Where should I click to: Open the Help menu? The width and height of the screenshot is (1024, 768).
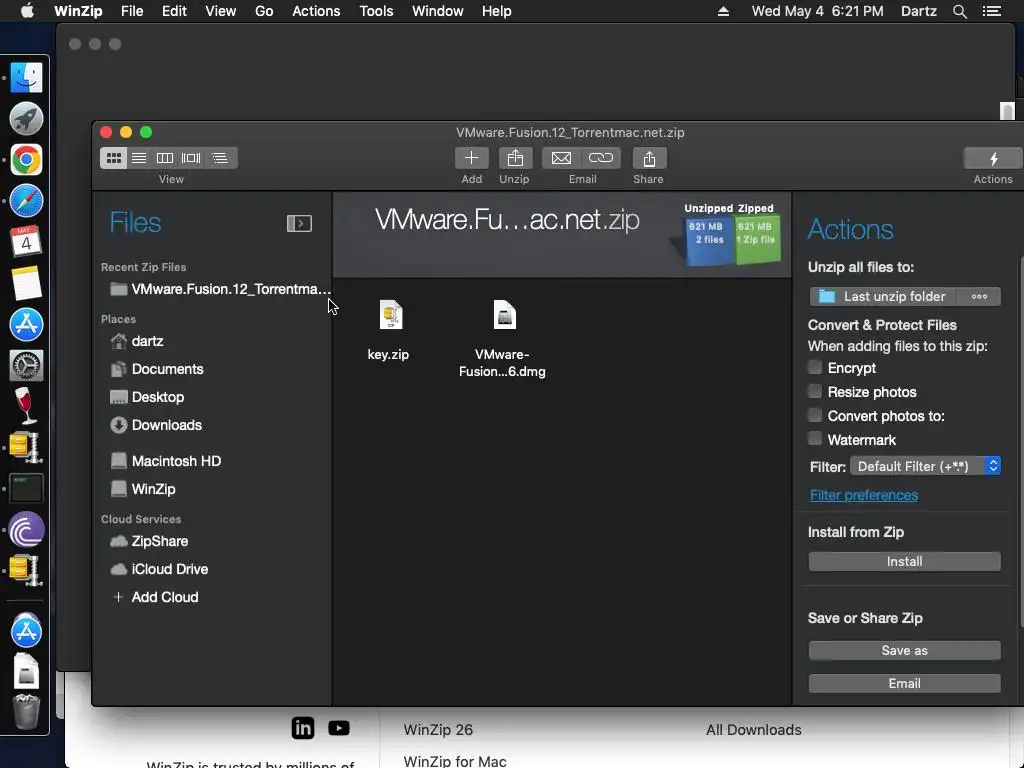coord(496,11)
